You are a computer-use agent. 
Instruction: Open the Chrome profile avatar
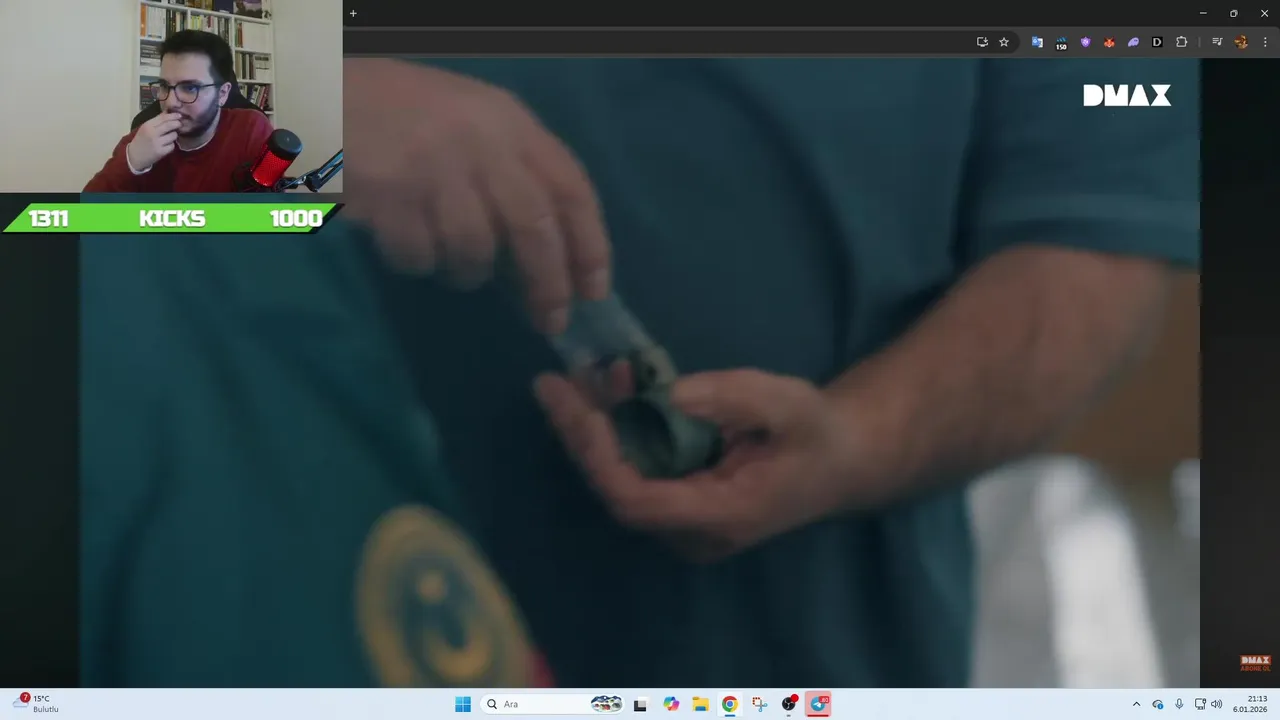1241,42
